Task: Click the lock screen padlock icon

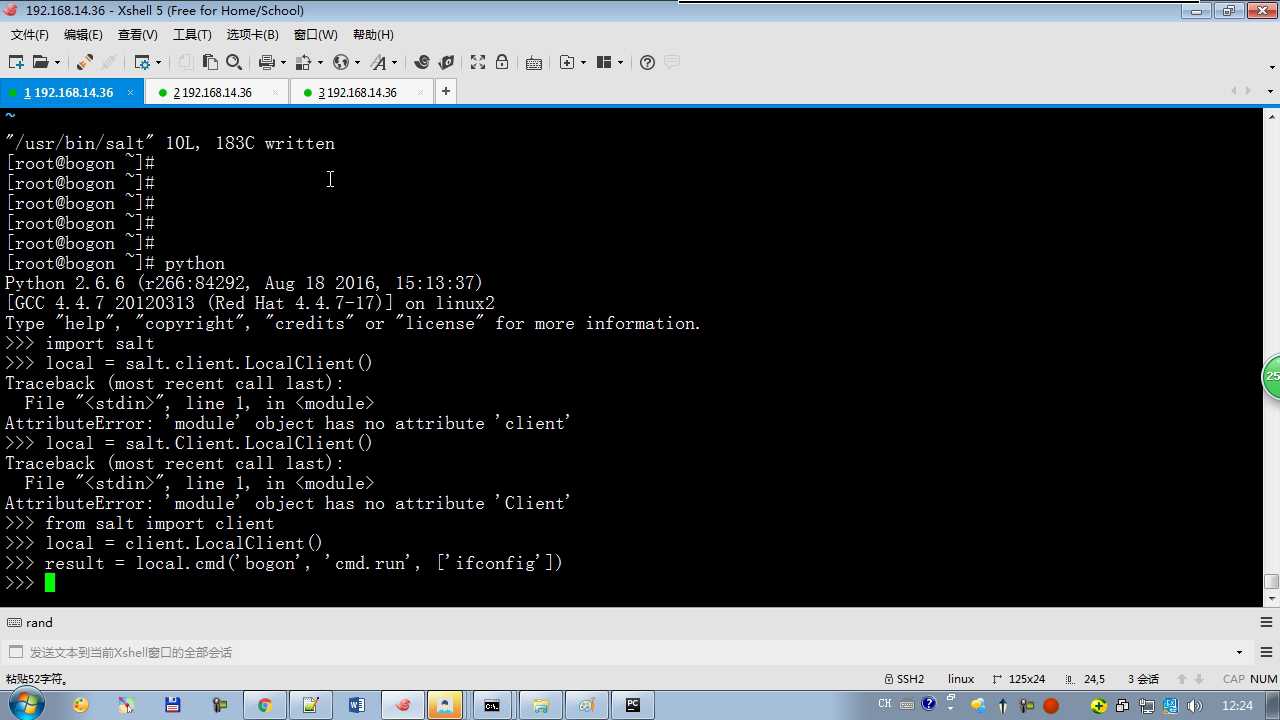Action: pyautogui.click(x=502, y=62)
